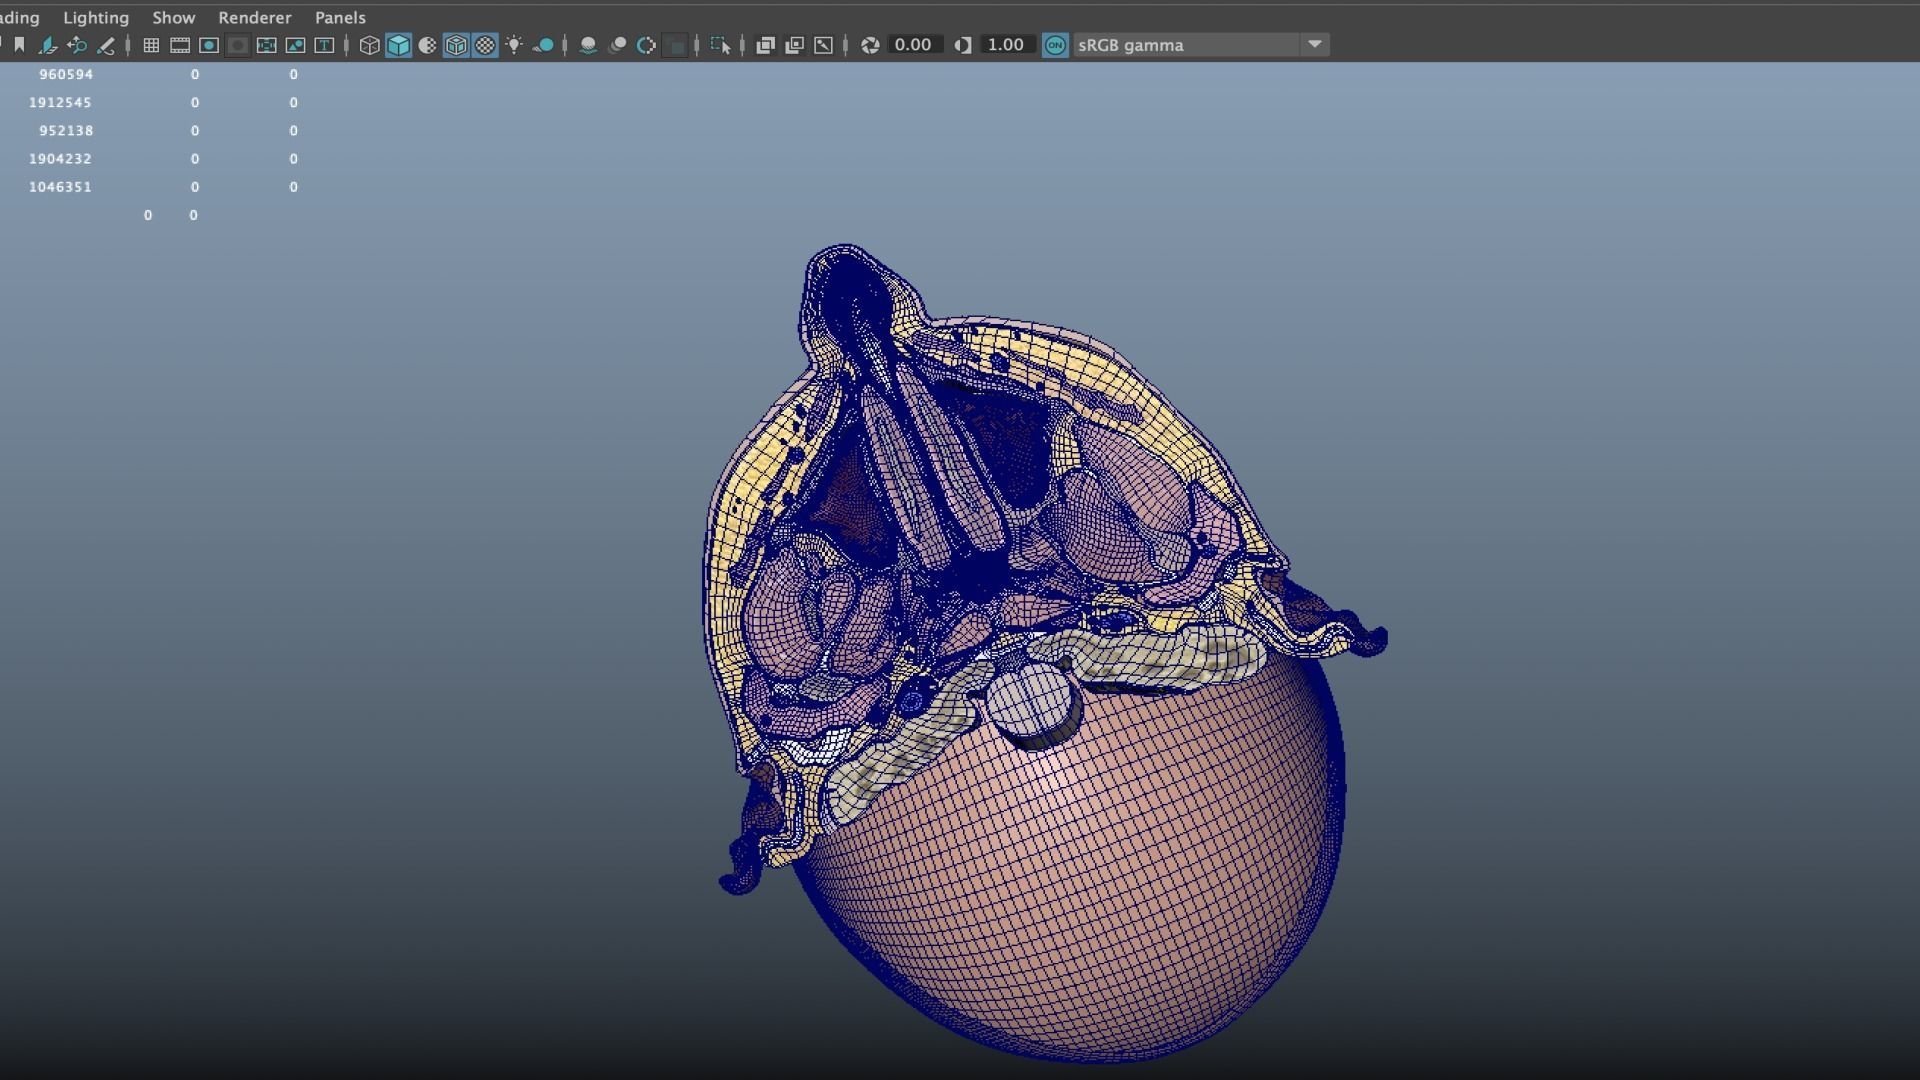The height and width of the screenshot is (1080, 1920).
Task: Click the gamma value field showing 1.00
Action: click(x=1007, y=44)
